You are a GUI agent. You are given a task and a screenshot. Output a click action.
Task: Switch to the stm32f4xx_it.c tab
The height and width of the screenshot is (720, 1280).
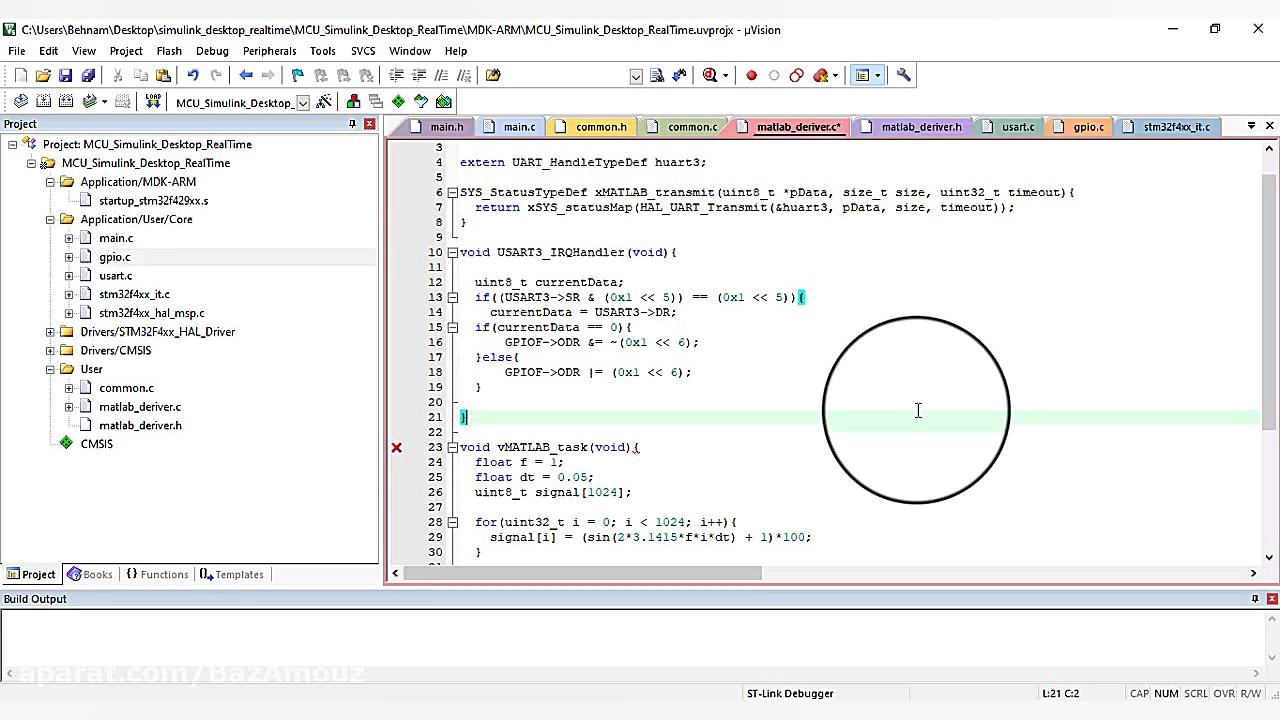pyautogui.click(x=1168, y=127)
